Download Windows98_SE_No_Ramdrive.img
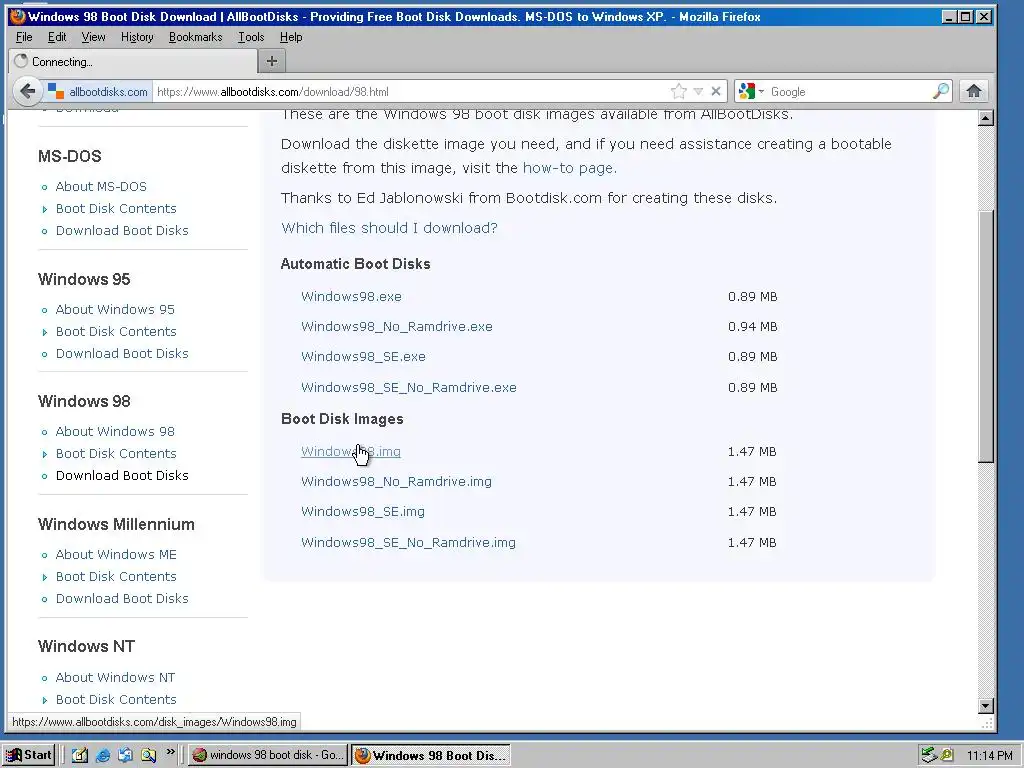This screenshot has width=1024, height=768. [x=408, y=542]
